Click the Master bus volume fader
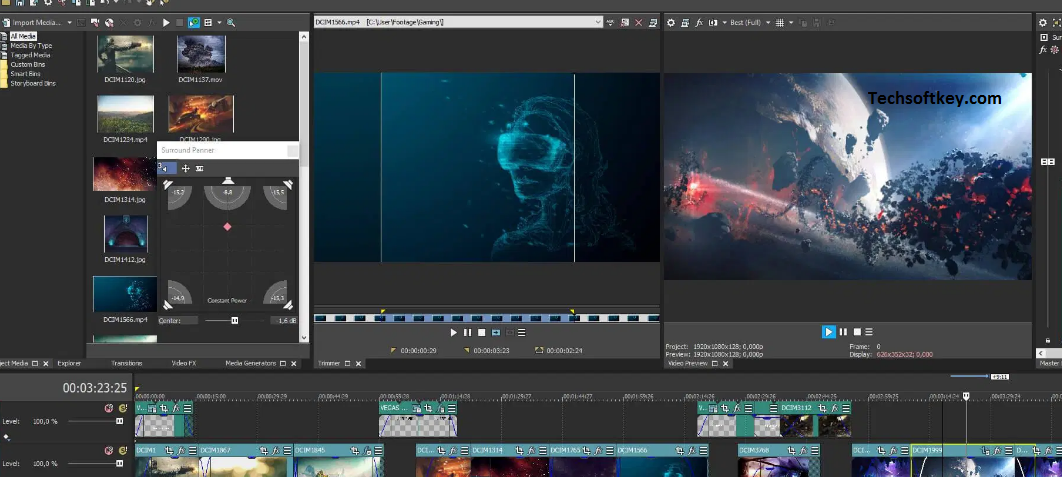Image resolution: width=1062 pixels, height=477 pixels. coord(1048,162)
